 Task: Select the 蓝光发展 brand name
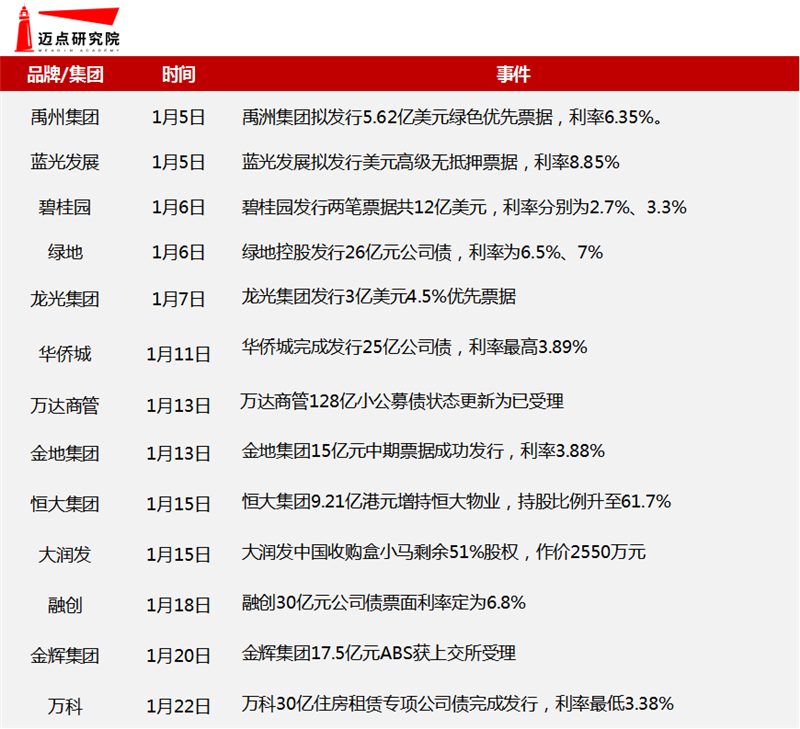[65, 162]
